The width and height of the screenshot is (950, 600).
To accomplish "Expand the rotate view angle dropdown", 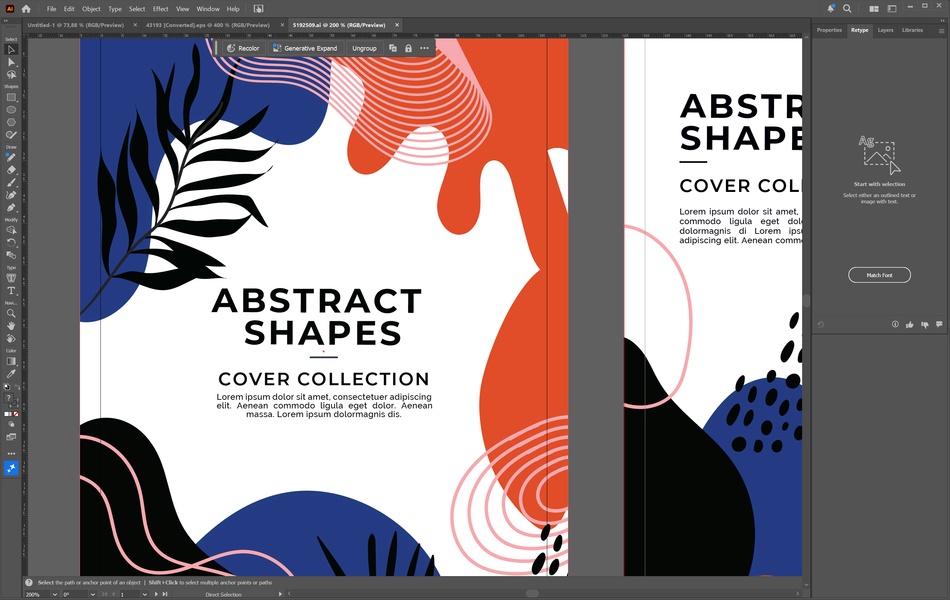I will 93,595.
